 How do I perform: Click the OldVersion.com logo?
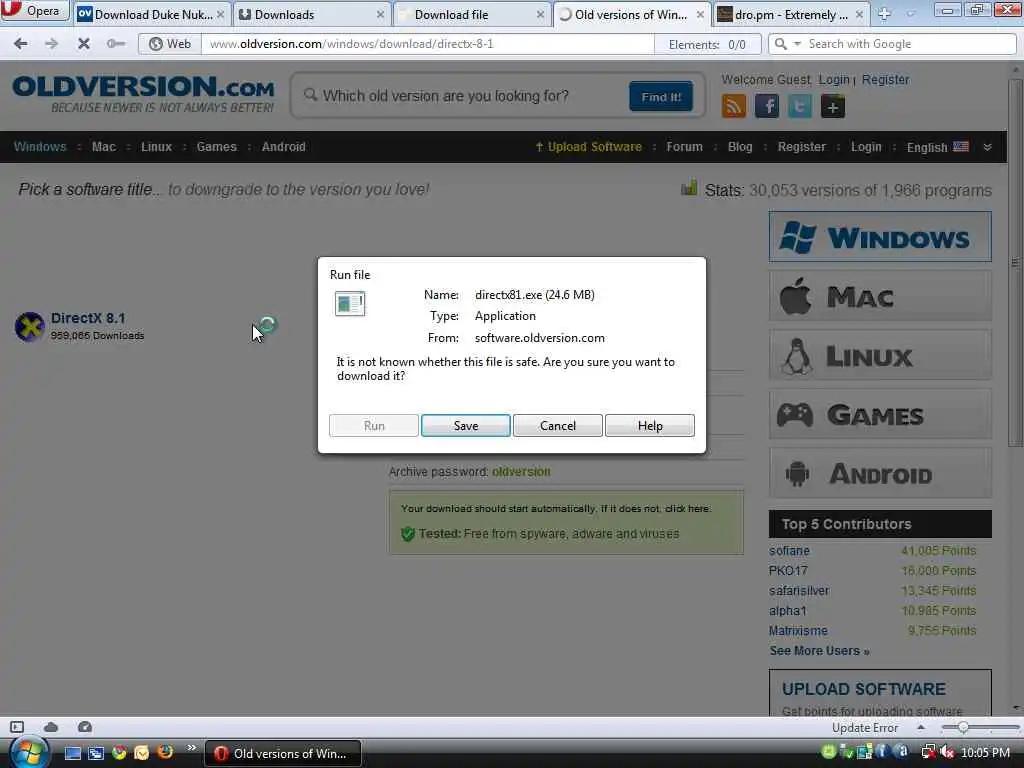click(x=143, y=94)
